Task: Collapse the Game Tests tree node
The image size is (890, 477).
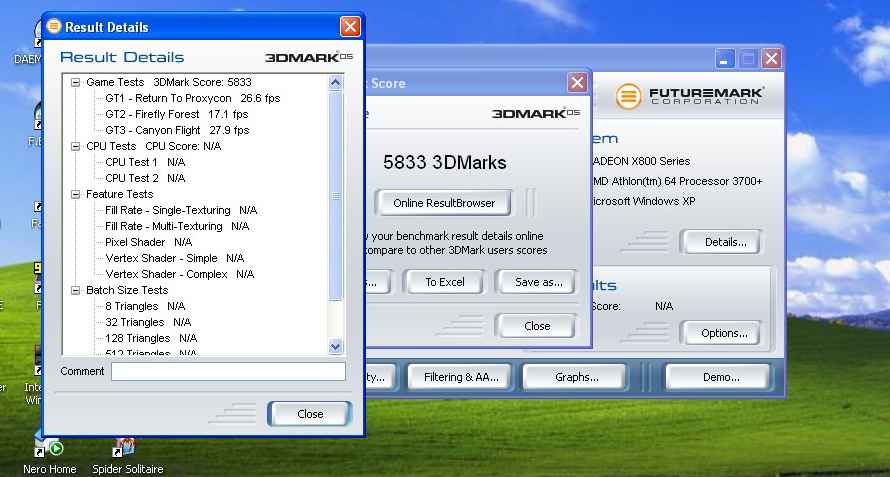Action: (75, 82)
